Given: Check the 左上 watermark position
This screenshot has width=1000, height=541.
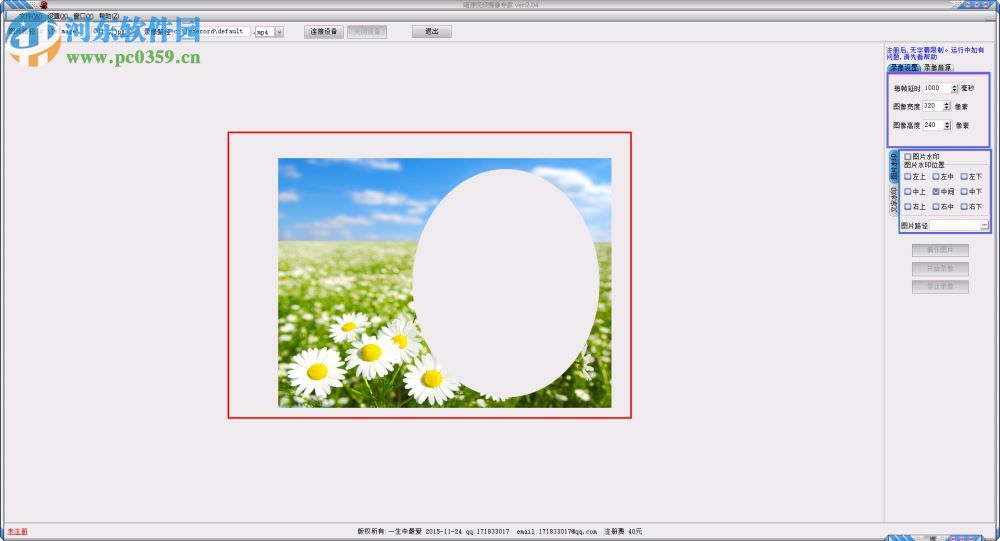Looking at the screenshot, I should click(x=908, y=177).
